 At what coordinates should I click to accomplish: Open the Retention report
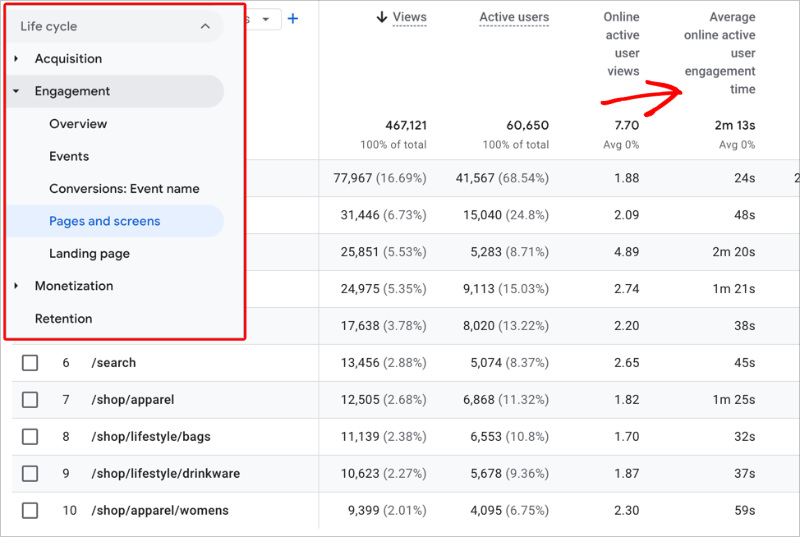[63, 319]
